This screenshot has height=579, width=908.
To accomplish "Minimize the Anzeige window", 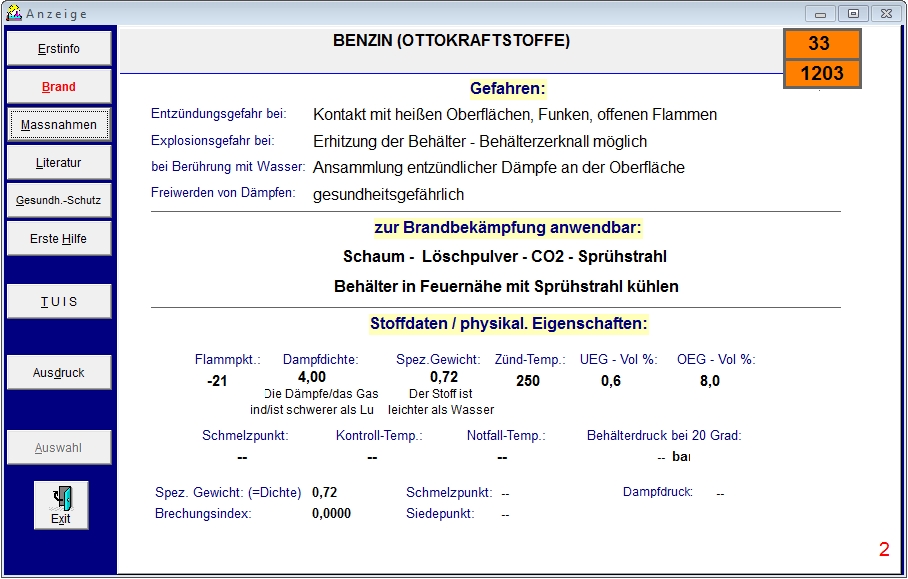I will [x=820, y=14].
